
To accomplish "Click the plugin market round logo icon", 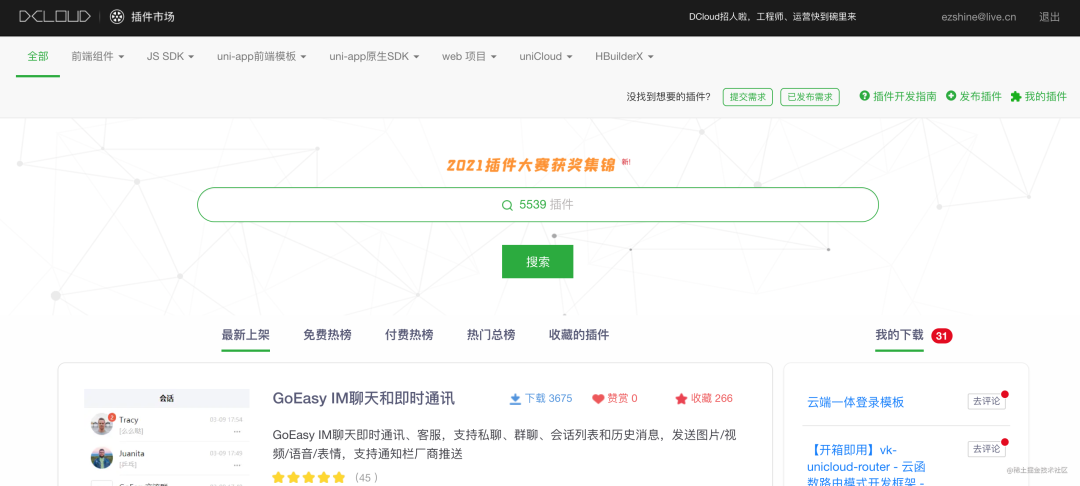I will pos(117,17).
